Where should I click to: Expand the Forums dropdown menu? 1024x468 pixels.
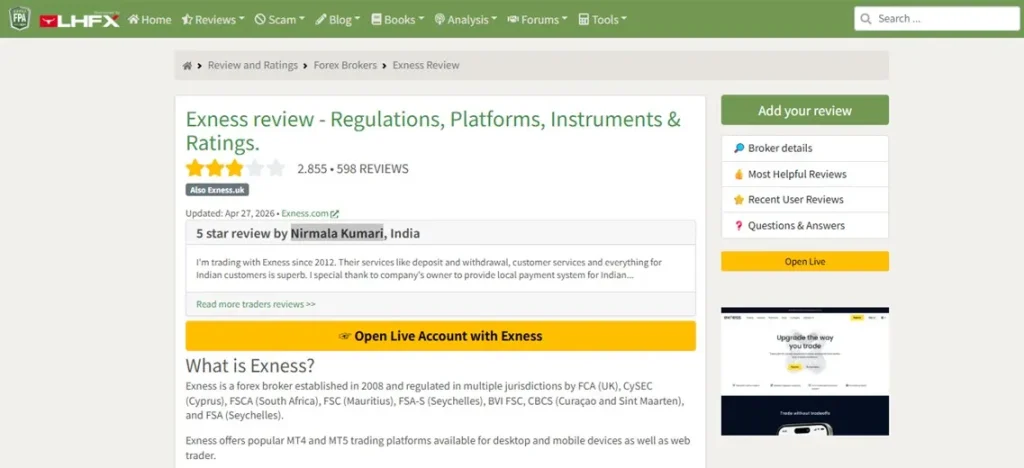click(537, 20)
